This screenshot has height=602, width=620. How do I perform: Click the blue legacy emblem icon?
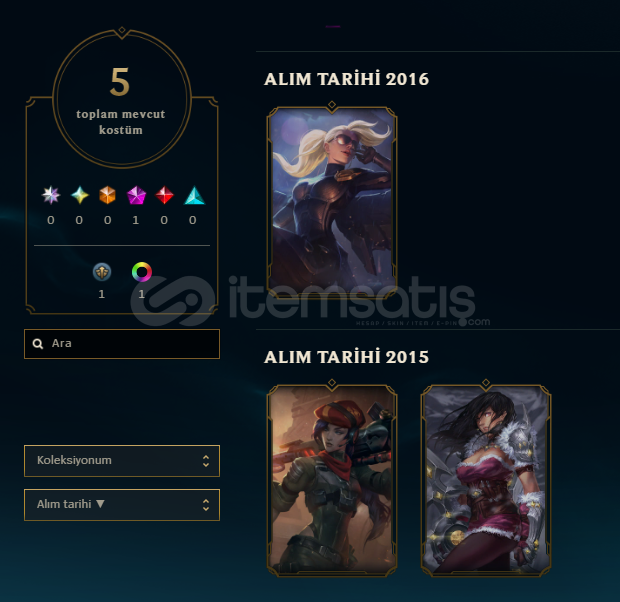[102, 272]
